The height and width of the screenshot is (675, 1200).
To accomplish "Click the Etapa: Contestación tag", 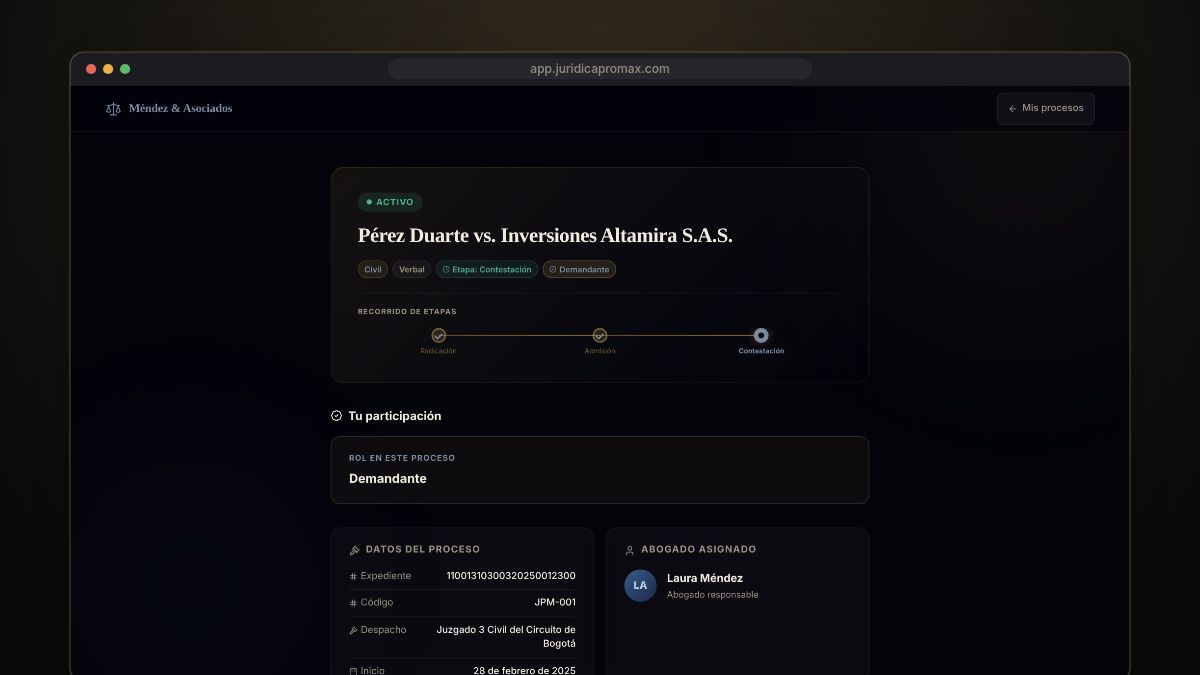I will [487, 269].
